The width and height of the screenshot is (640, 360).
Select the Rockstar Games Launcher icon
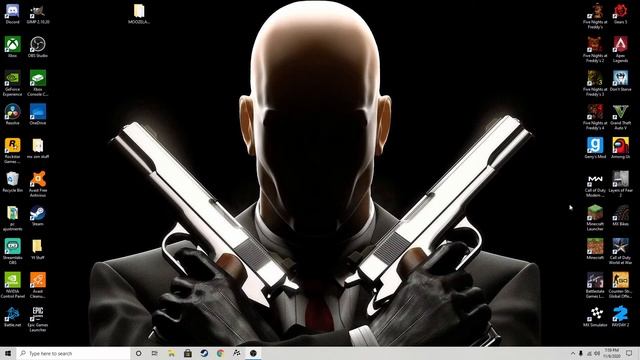pyautogui.click(x=12, y=150)
